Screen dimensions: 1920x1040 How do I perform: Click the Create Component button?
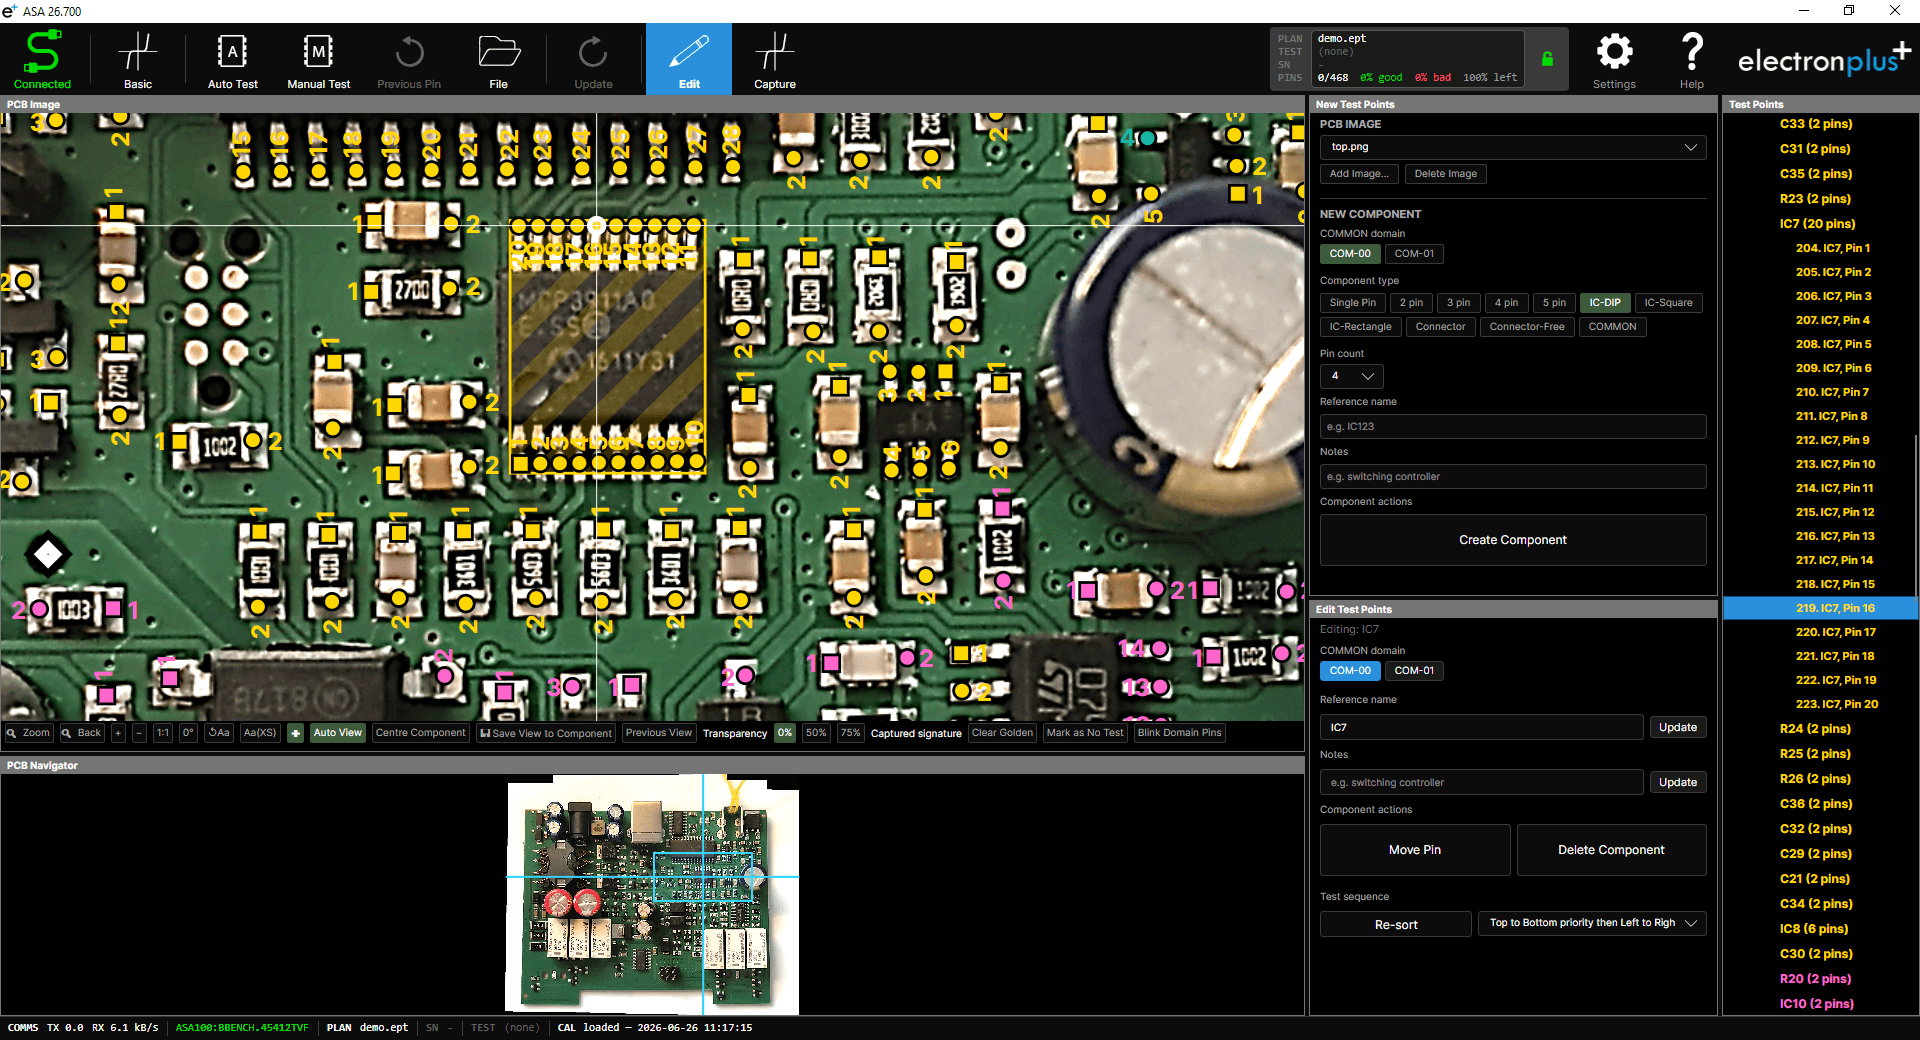[1513, 540]
